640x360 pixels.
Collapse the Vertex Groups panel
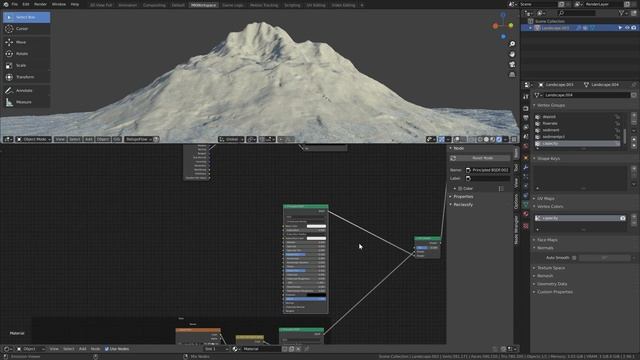point(551,105)
